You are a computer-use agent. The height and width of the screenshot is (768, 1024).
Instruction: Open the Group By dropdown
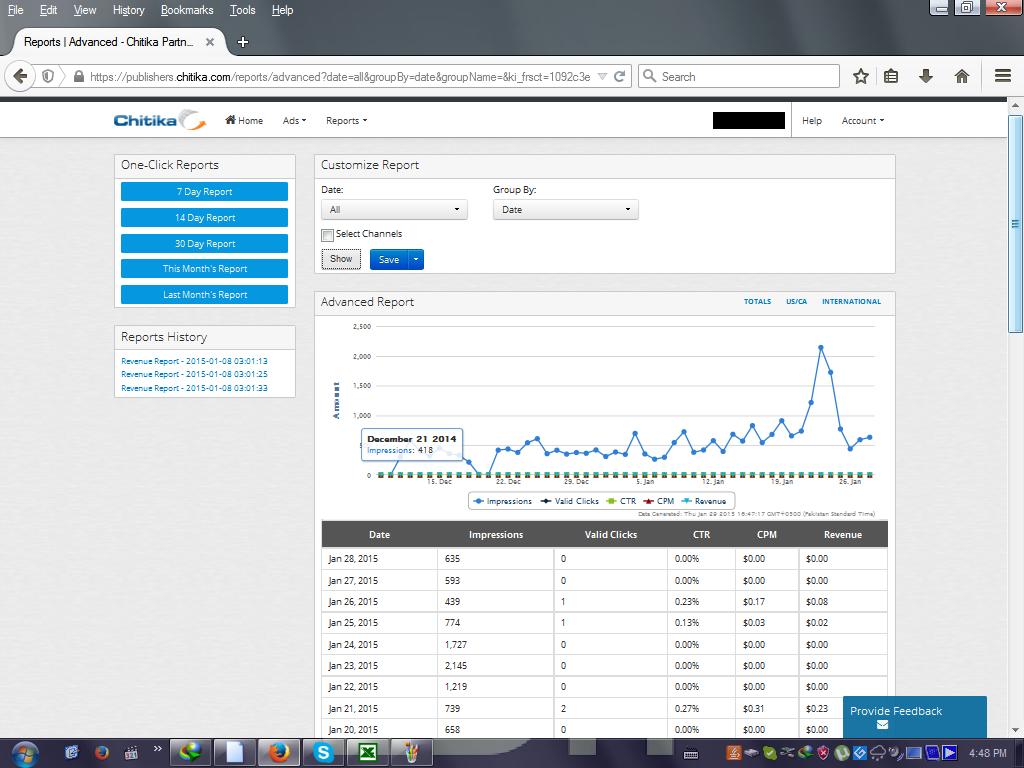tap(566, 210)
